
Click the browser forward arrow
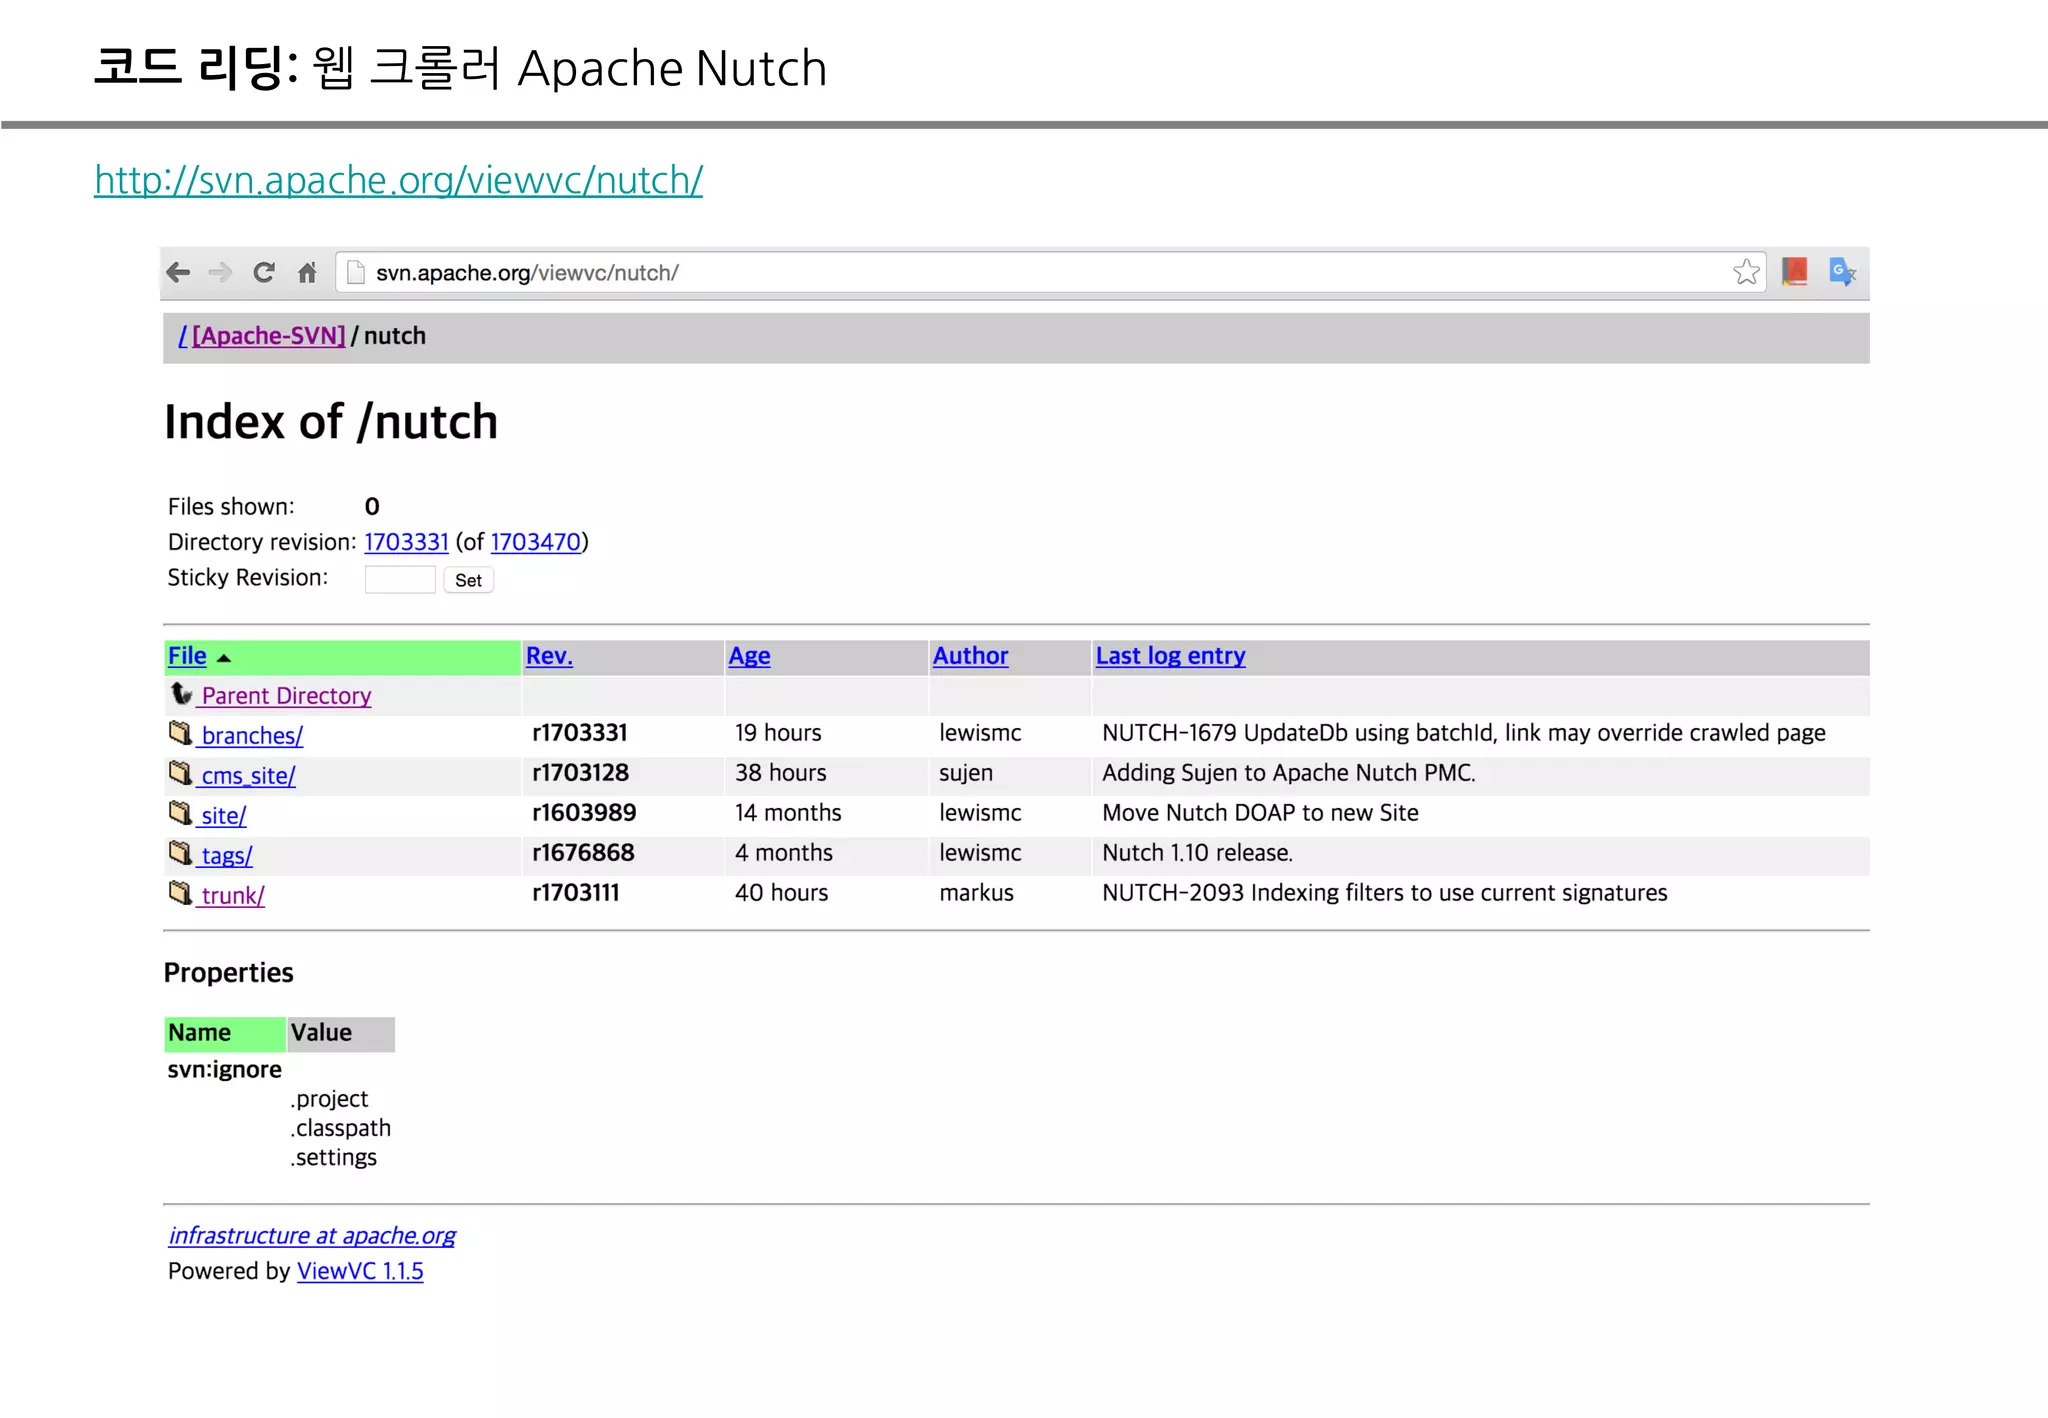pyautogui.click(x=220, y=272)
